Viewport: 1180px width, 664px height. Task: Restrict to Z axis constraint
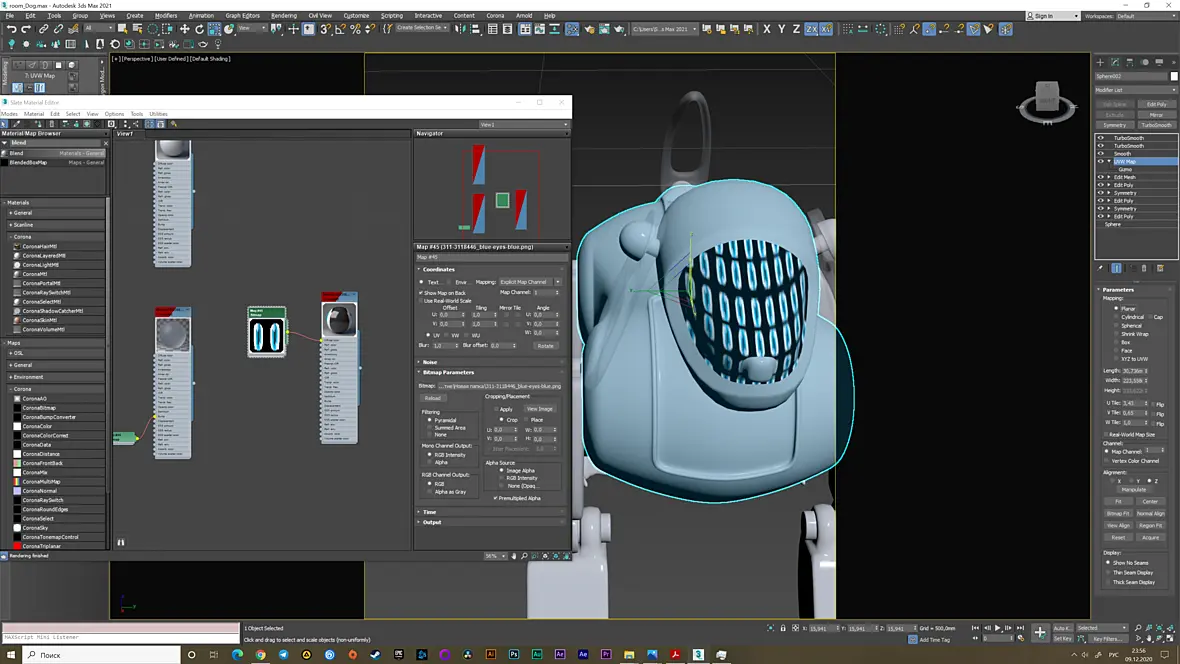pos(796,29)
